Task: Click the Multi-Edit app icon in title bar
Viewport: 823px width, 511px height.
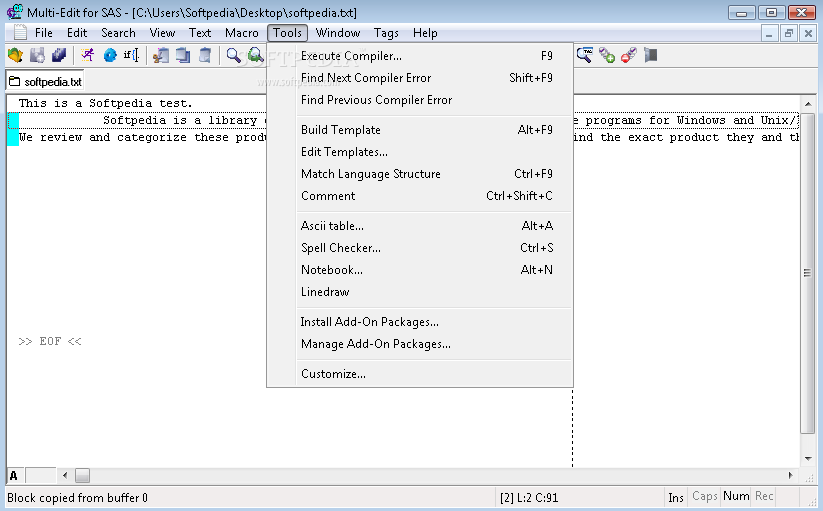Action: (15, 12)
